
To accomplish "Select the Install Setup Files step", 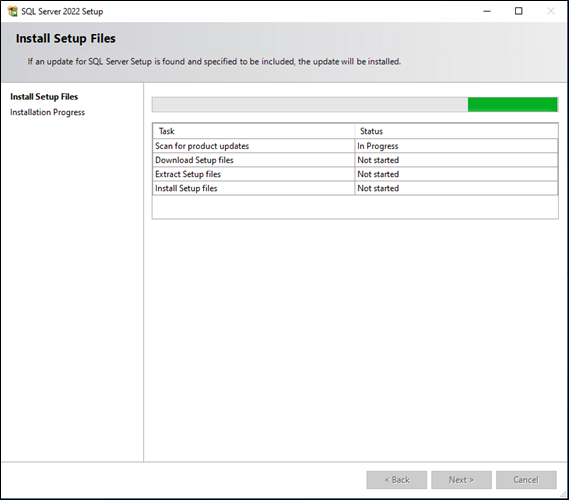I will click(x=44, y=97).
